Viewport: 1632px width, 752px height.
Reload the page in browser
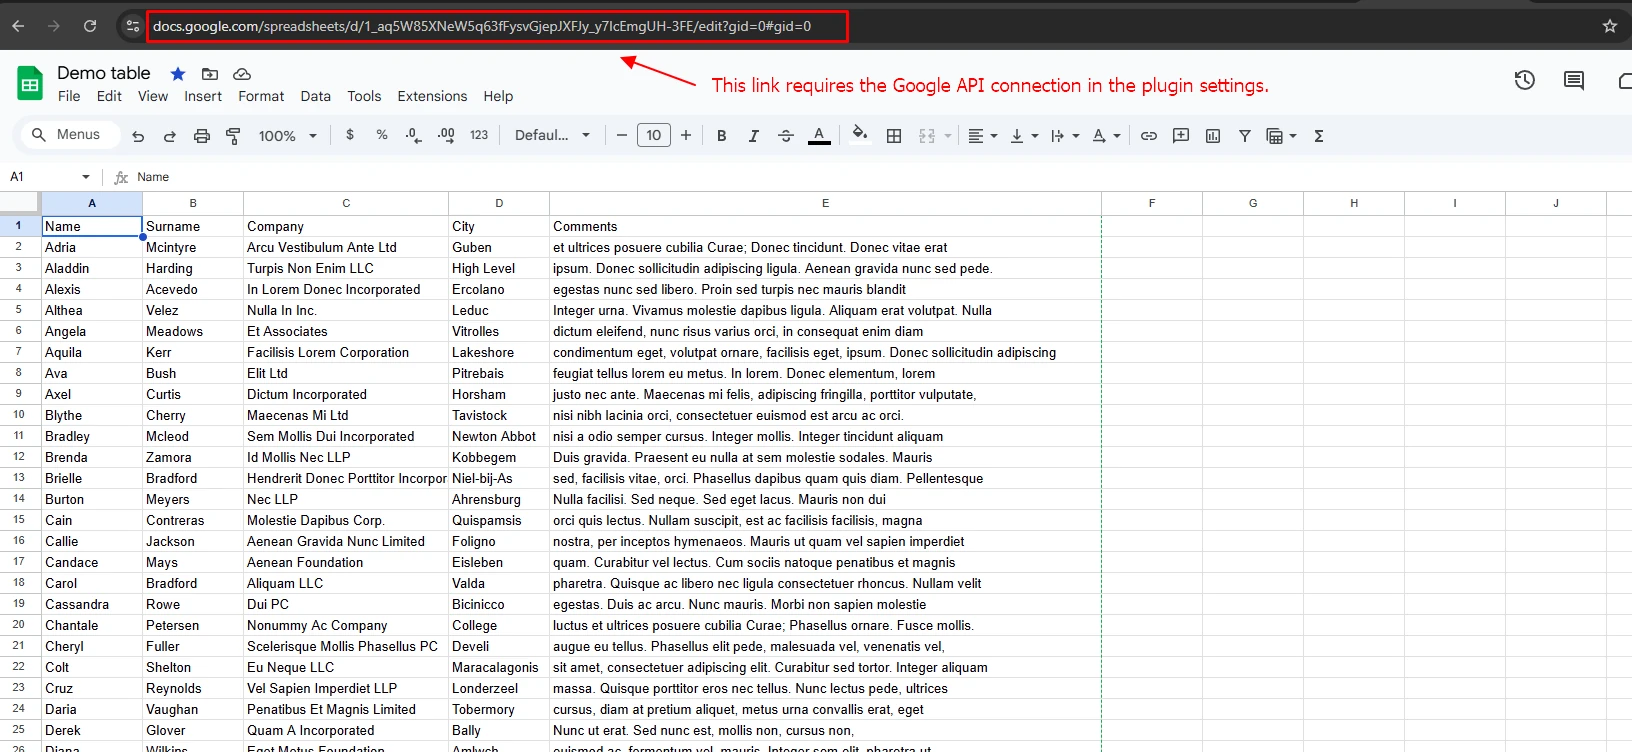90,26
